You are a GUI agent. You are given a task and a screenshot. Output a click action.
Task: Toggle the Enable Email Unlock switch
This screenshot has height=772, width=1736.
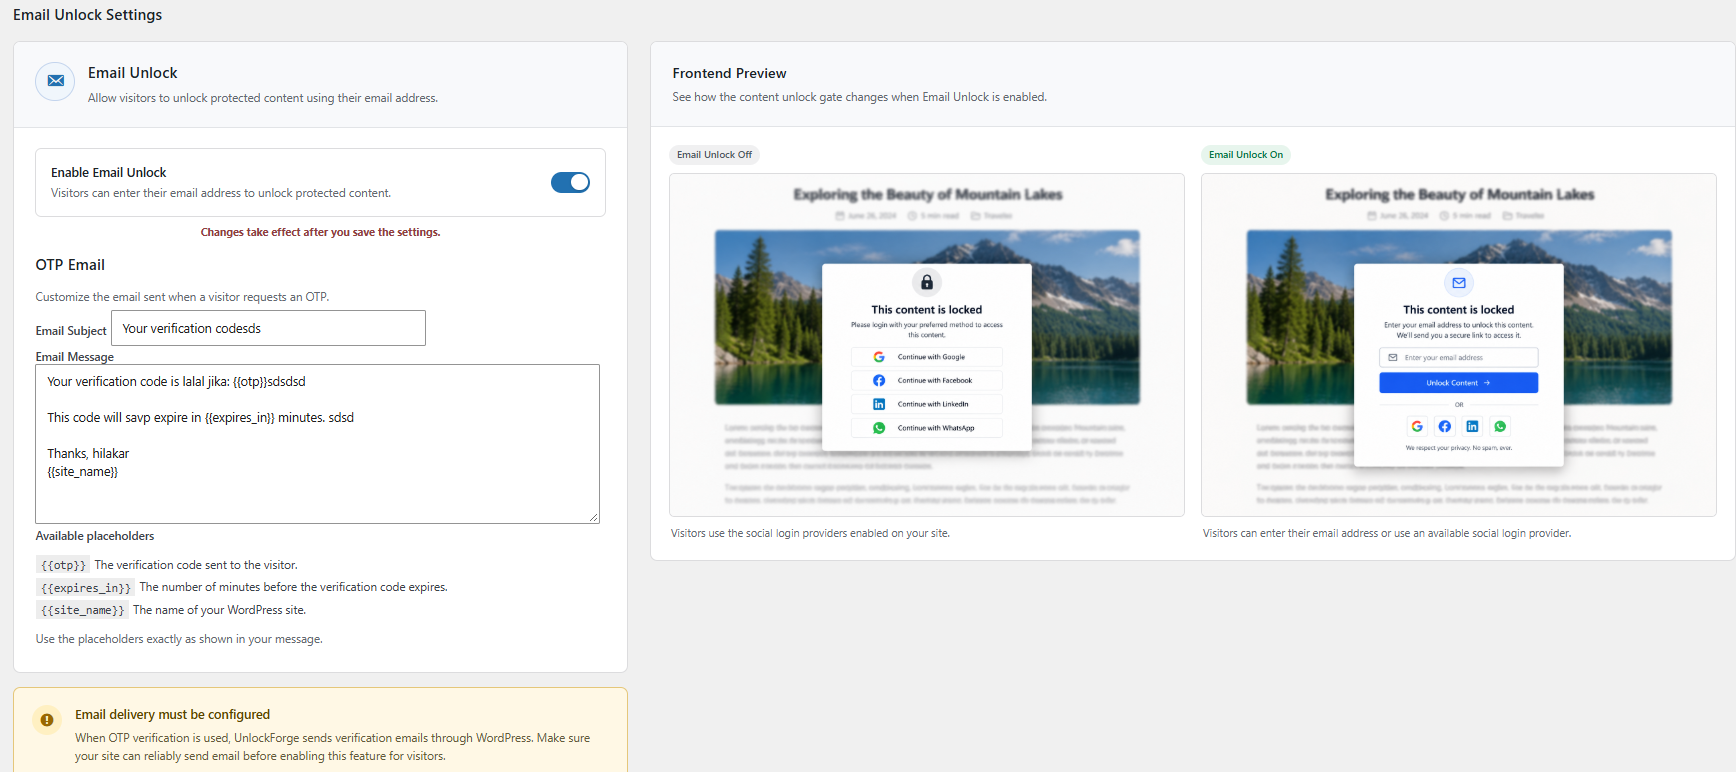(570, 182)
